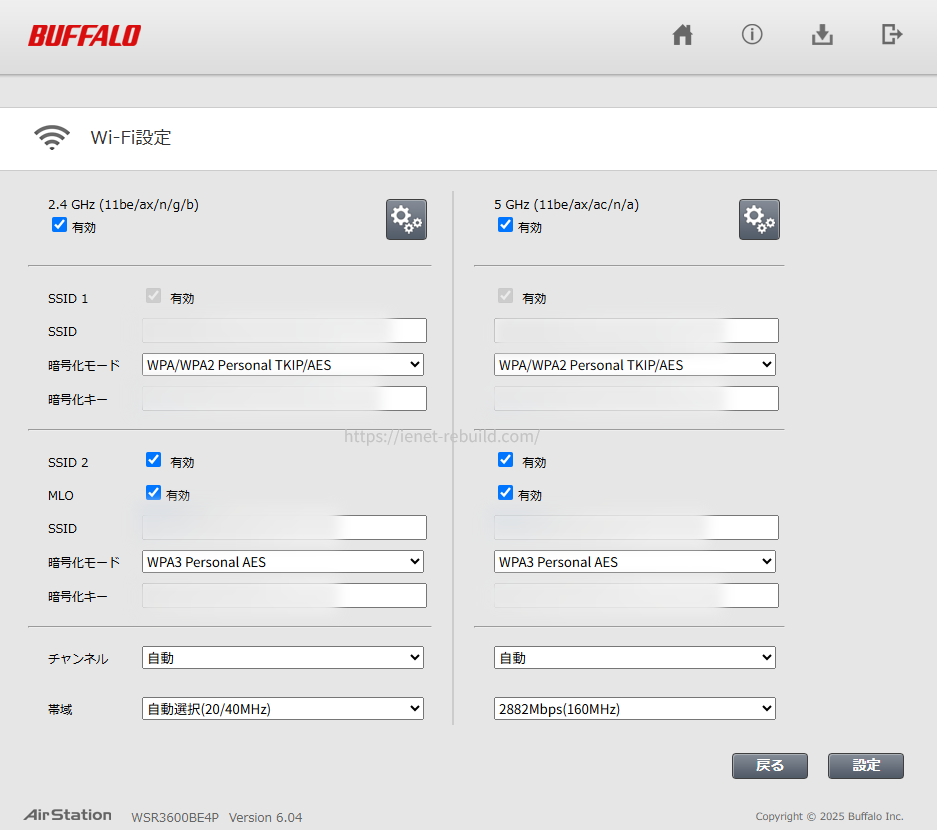Screen dimensions: 937x830
Task: Click 2.4 GHz SSID 2 name field
Action: [284, 528]
